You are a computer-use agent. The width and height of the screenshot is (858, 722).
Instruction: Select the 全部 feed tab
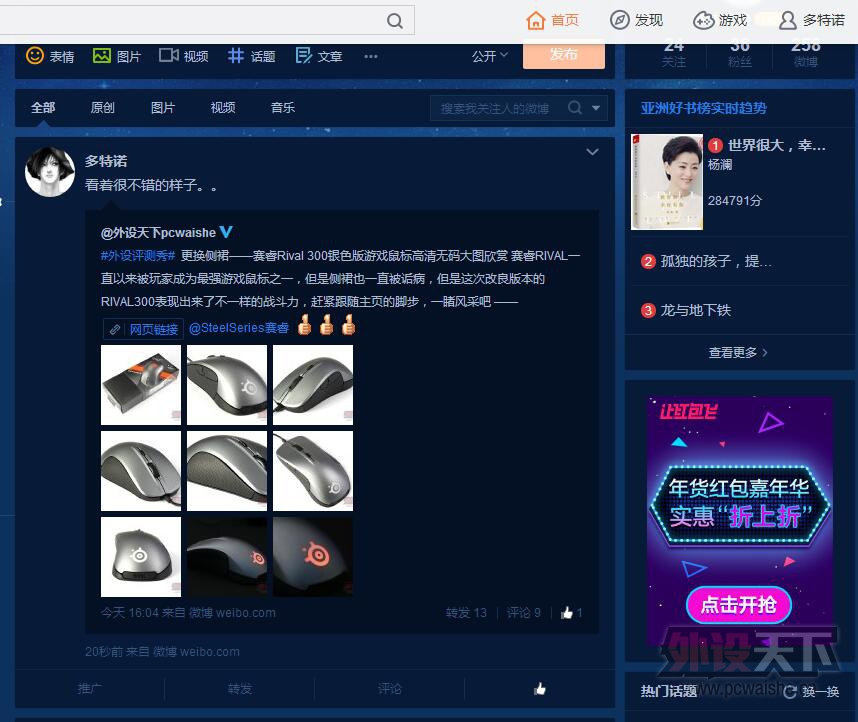43,107
